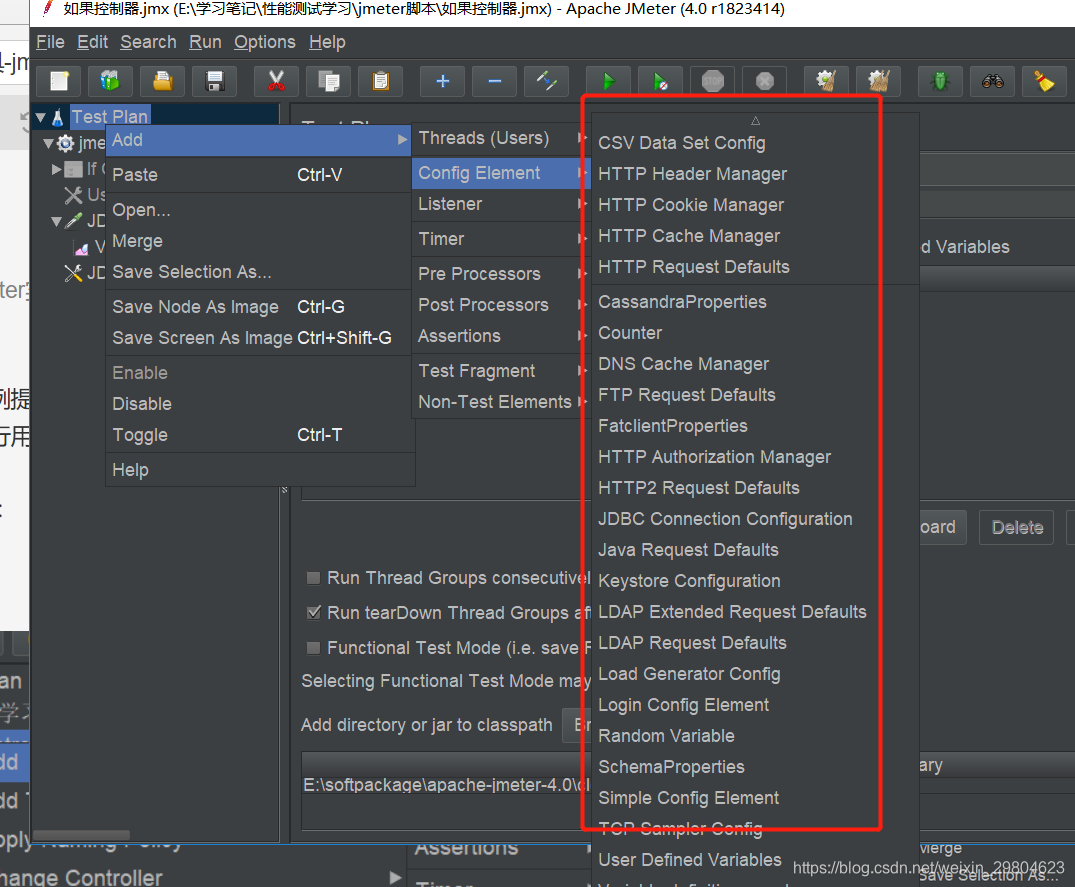Uncheck Run tearDown Thread Groups checkbox

tap(313, 613)
